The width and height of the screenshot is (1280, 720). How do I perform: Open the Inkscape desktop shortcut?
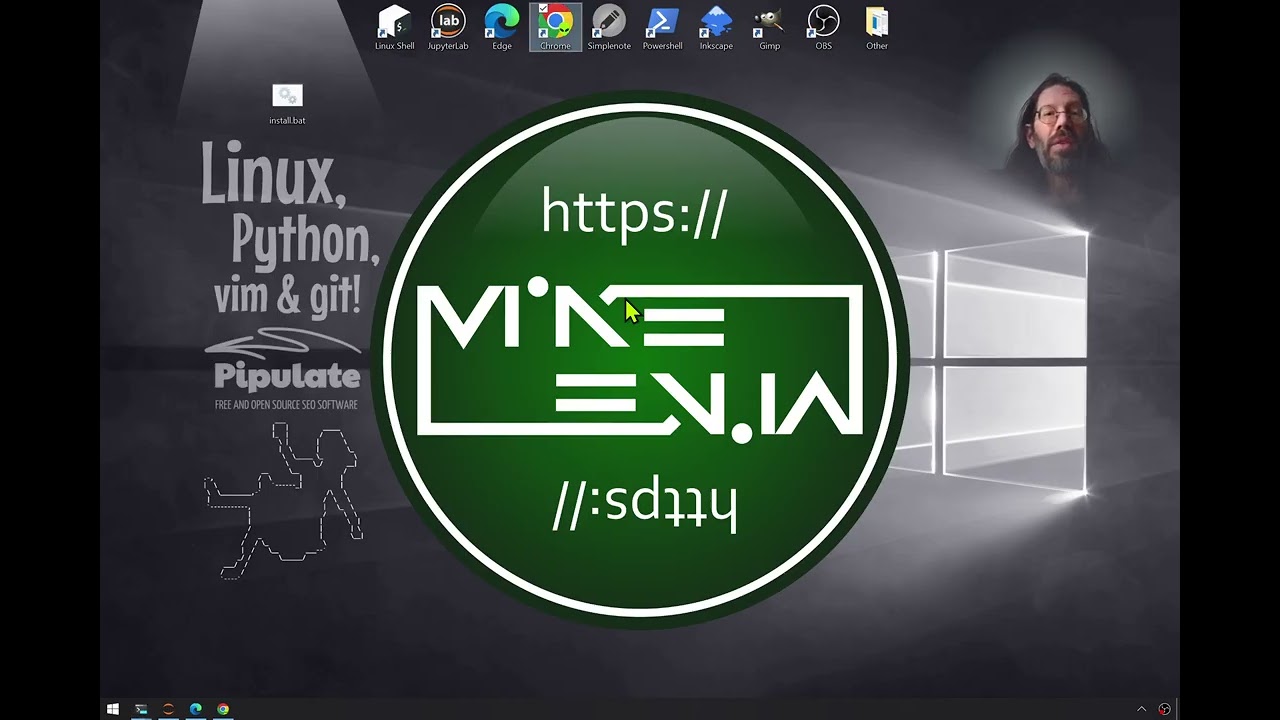pyautogui.click(x=716, y=27)
